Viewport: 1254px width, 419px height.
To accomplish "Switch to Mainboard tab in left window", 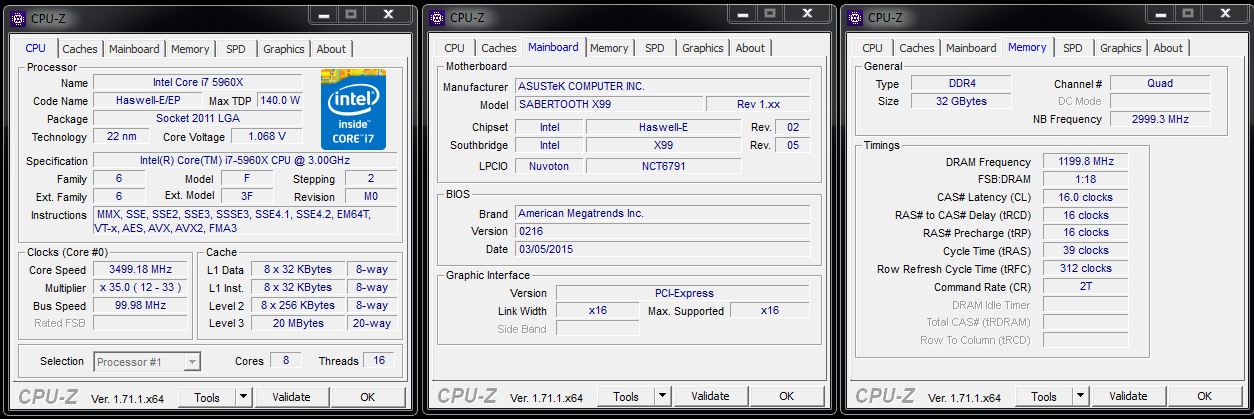I will click(x=134, y=49).
